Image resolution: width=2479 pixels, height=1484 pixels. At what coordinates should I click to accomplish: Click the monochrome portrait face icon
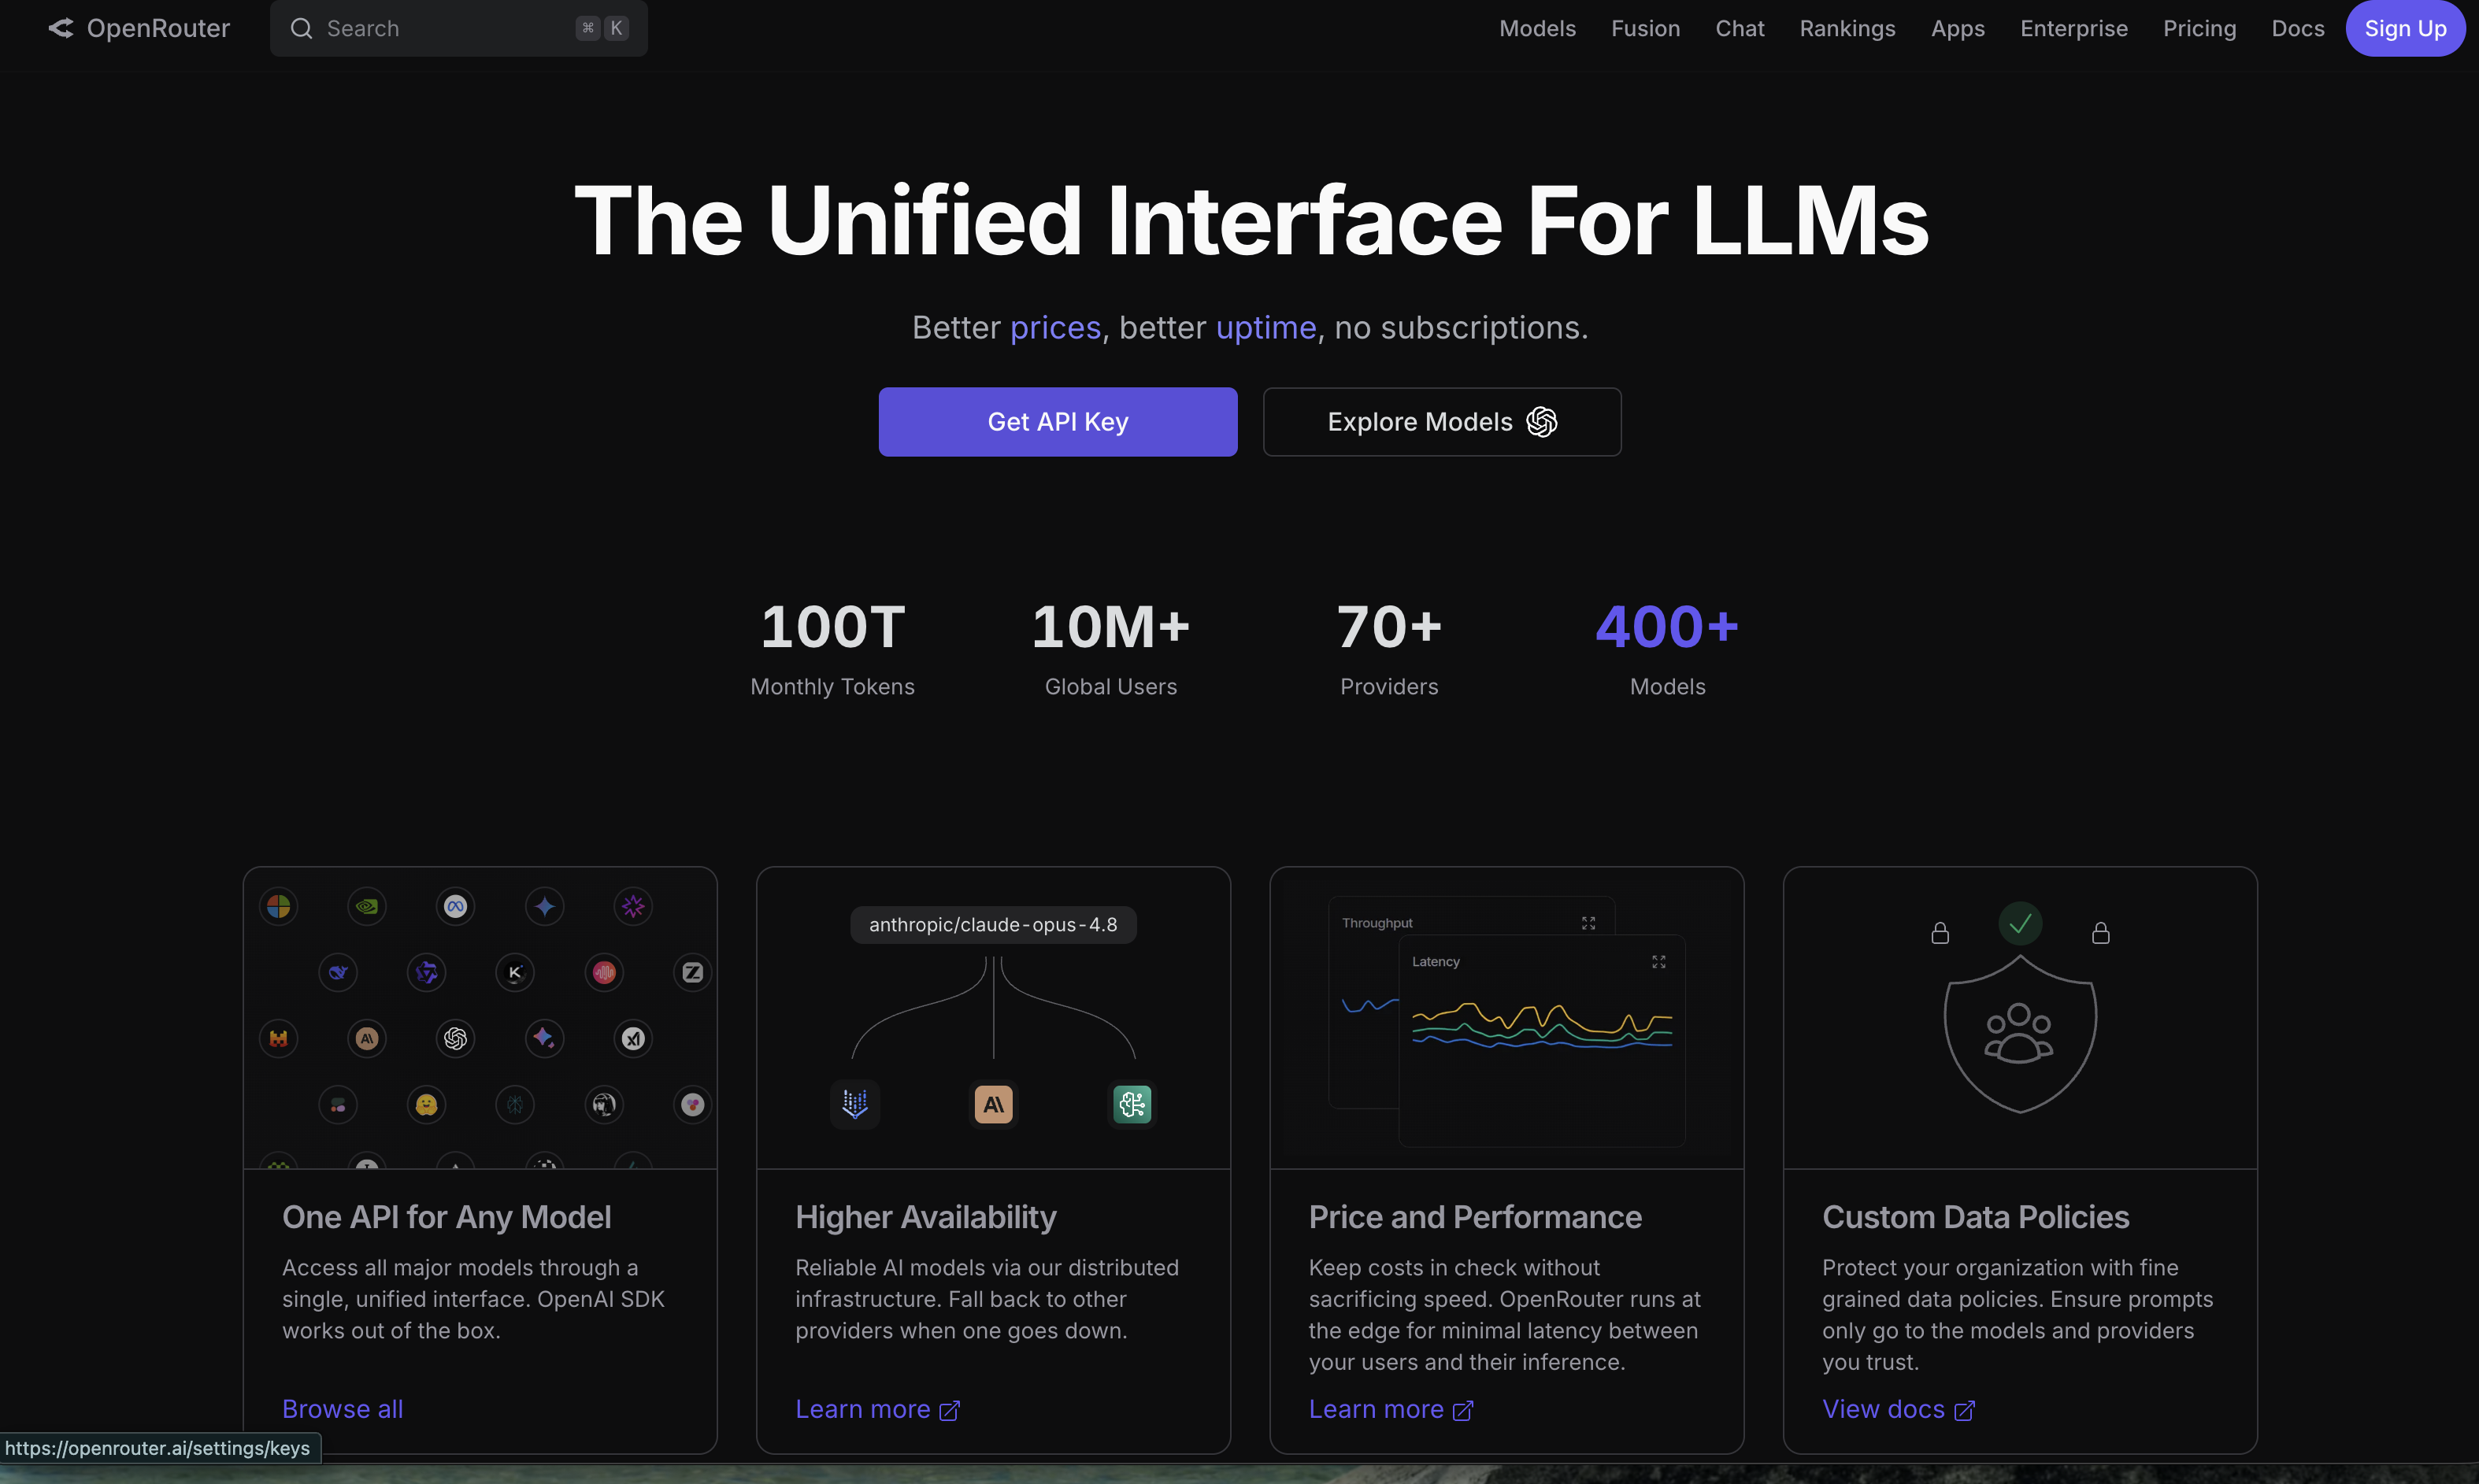click(604, 1104)
